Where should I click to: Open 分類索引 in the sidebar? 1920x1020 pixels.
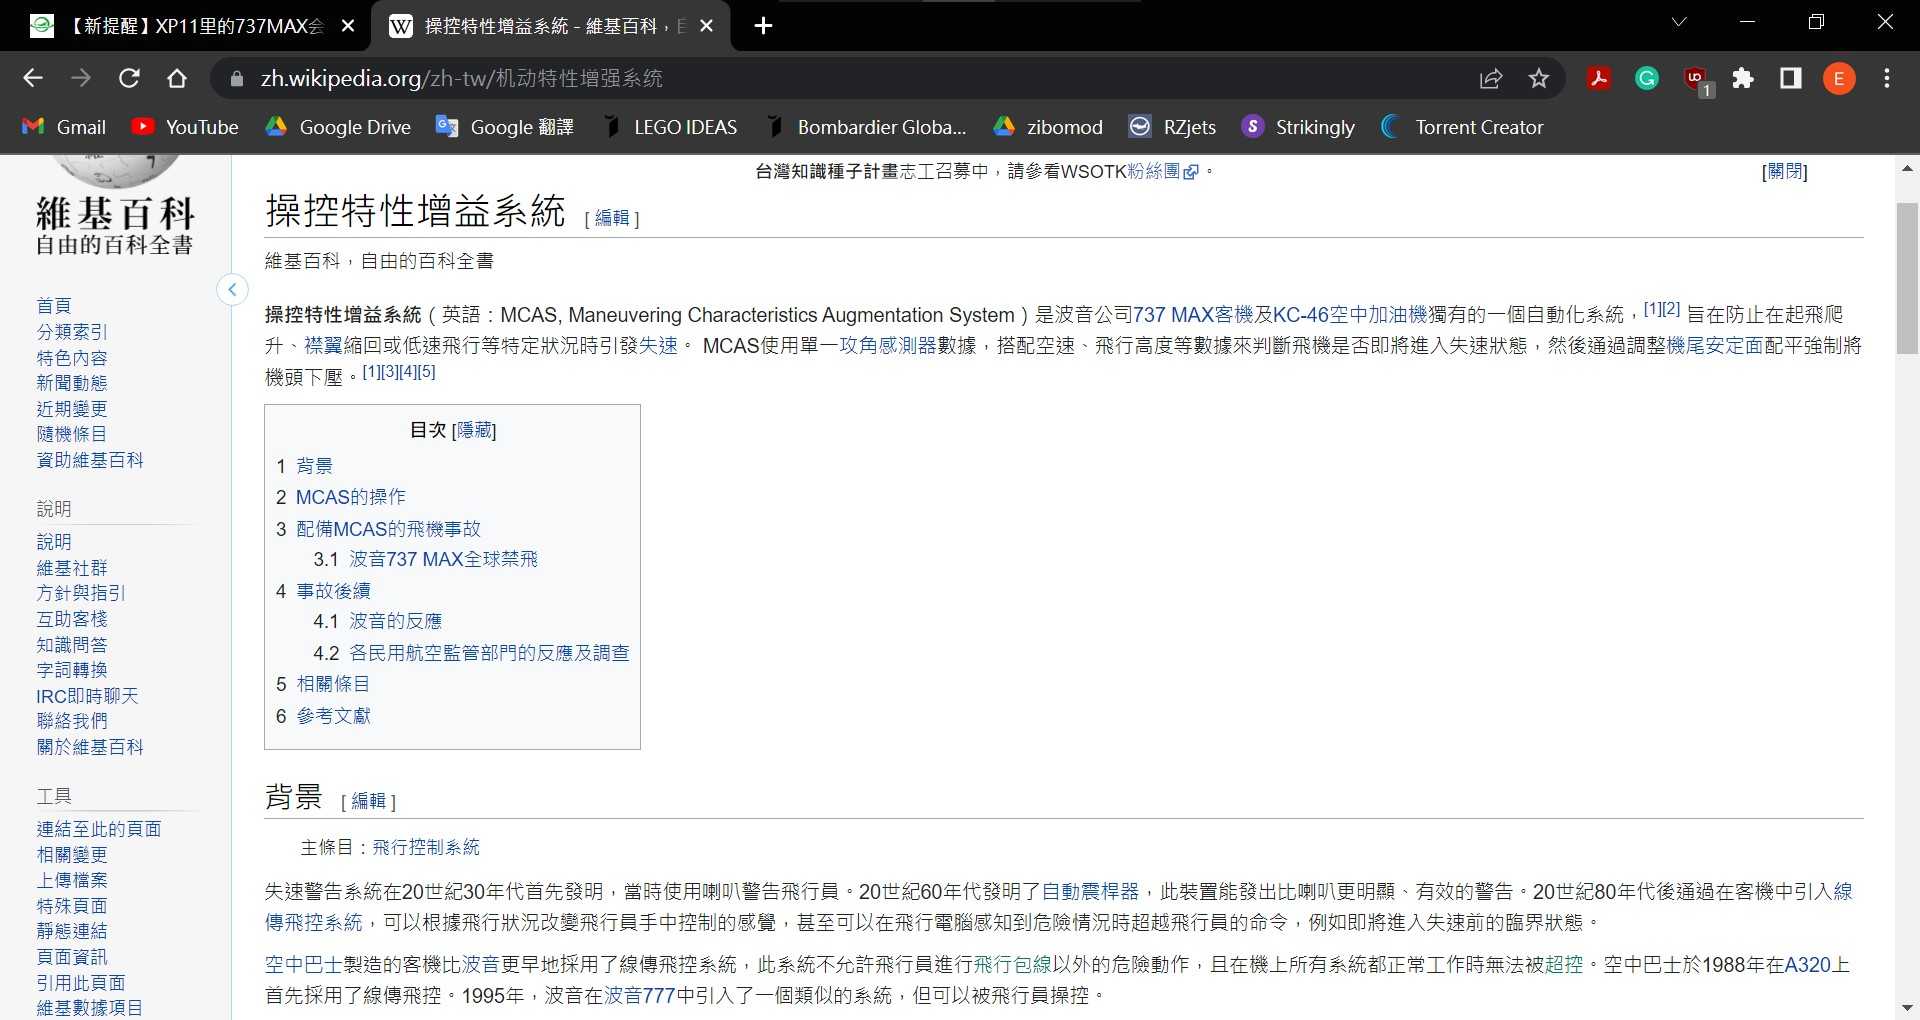pyautogui.click(x=72, y=332)
